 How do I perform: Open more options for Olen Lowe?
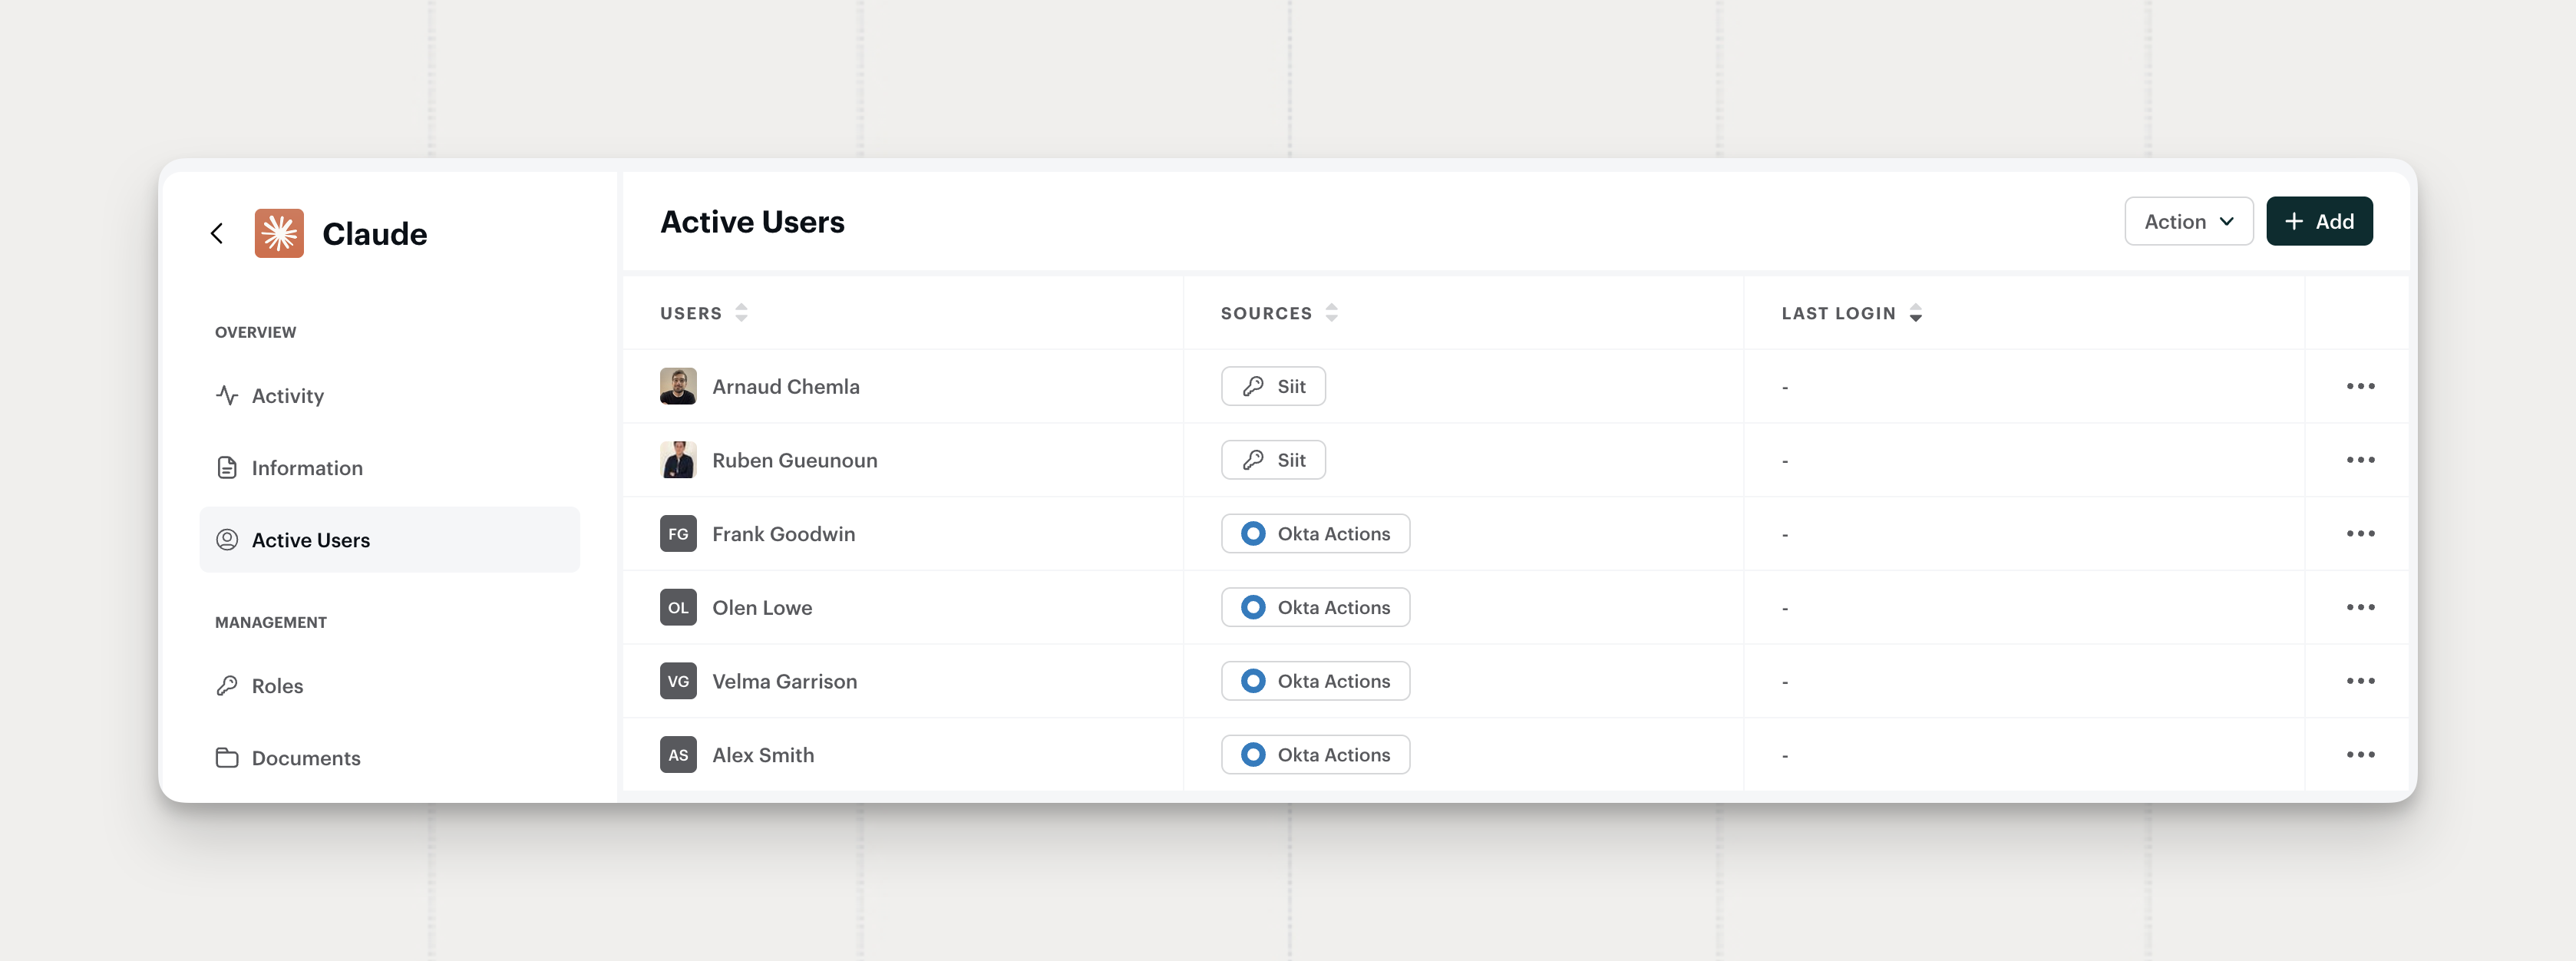coord(2360,607)
